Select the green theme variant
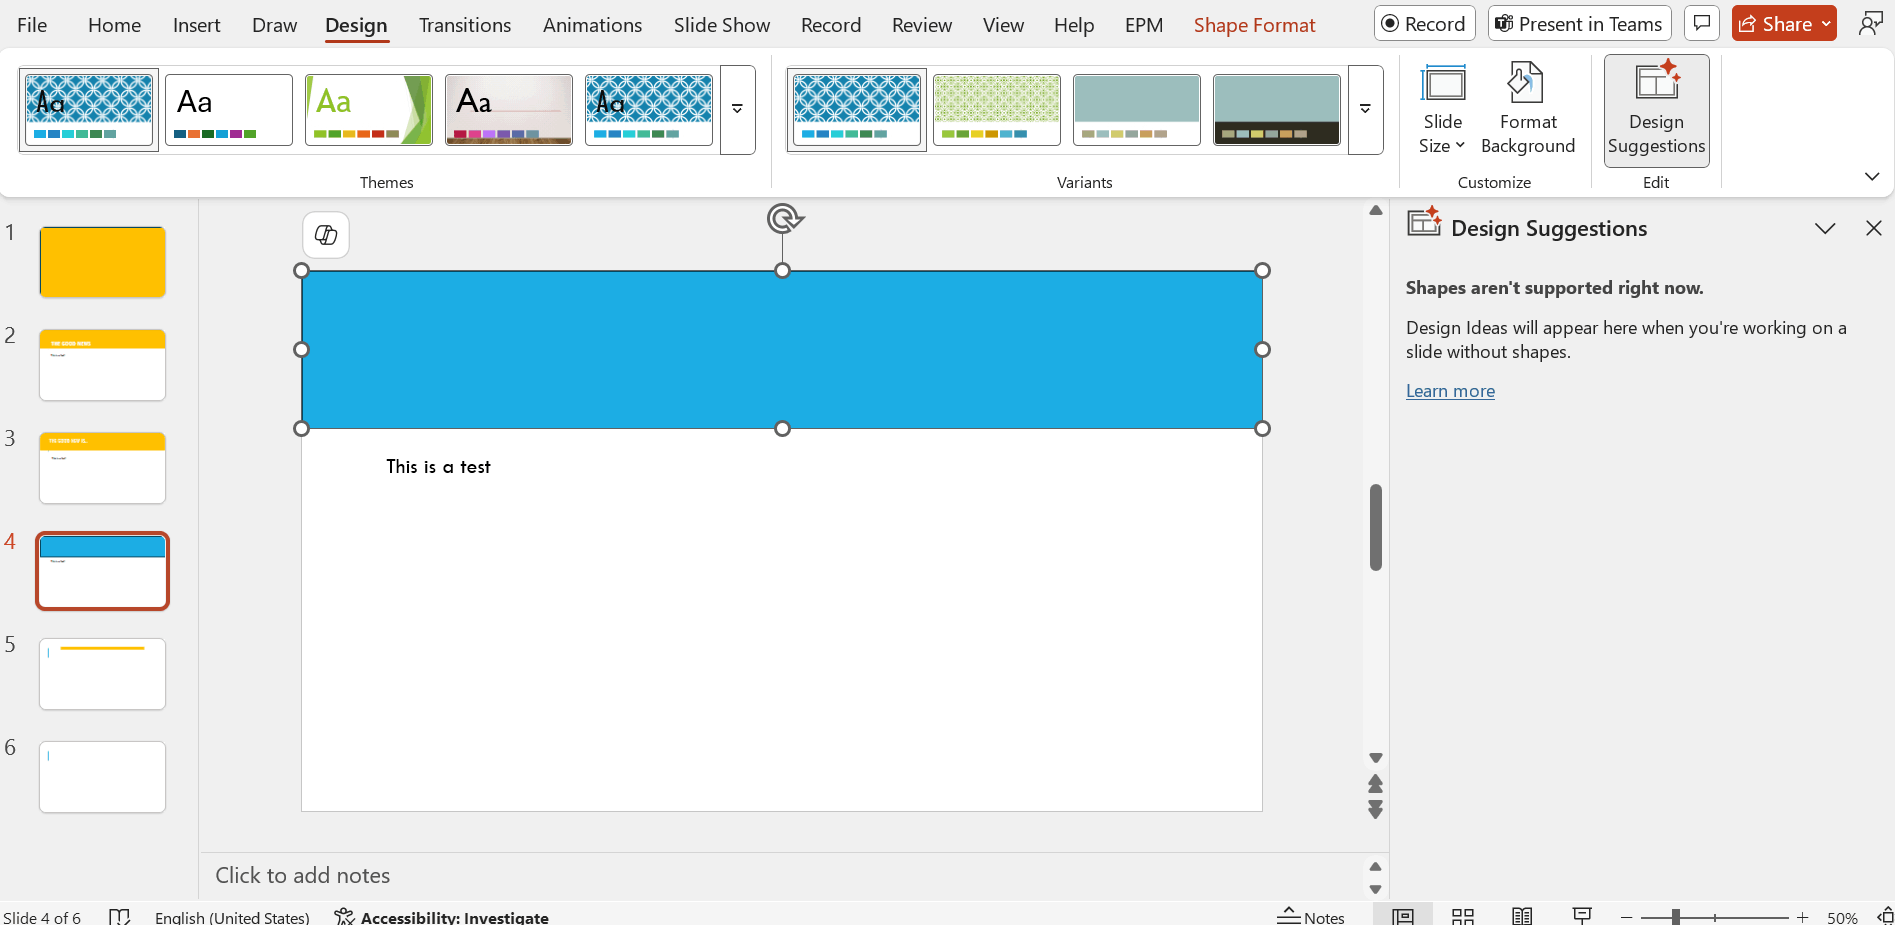 tap(996, 108)
